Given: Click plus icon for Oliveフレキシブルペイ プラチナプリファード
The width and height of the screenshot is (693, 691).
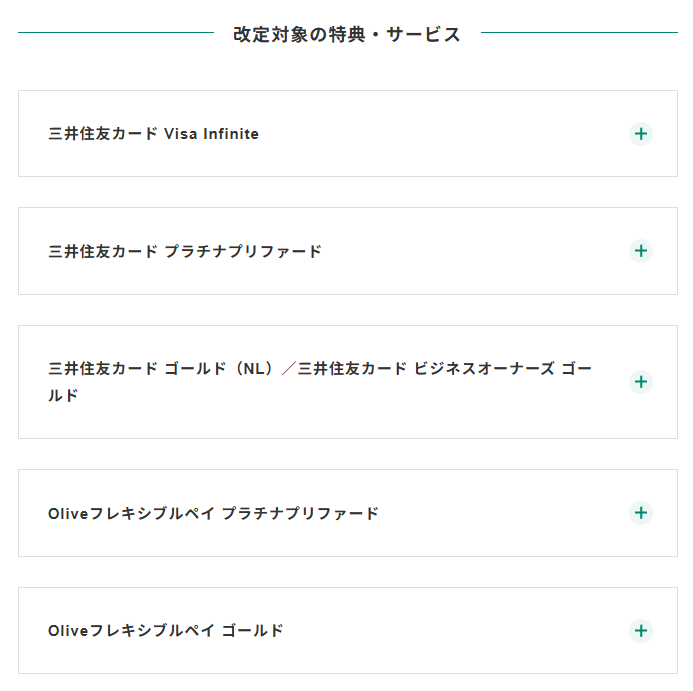Looking at the screenshot, I should (641, 513).
